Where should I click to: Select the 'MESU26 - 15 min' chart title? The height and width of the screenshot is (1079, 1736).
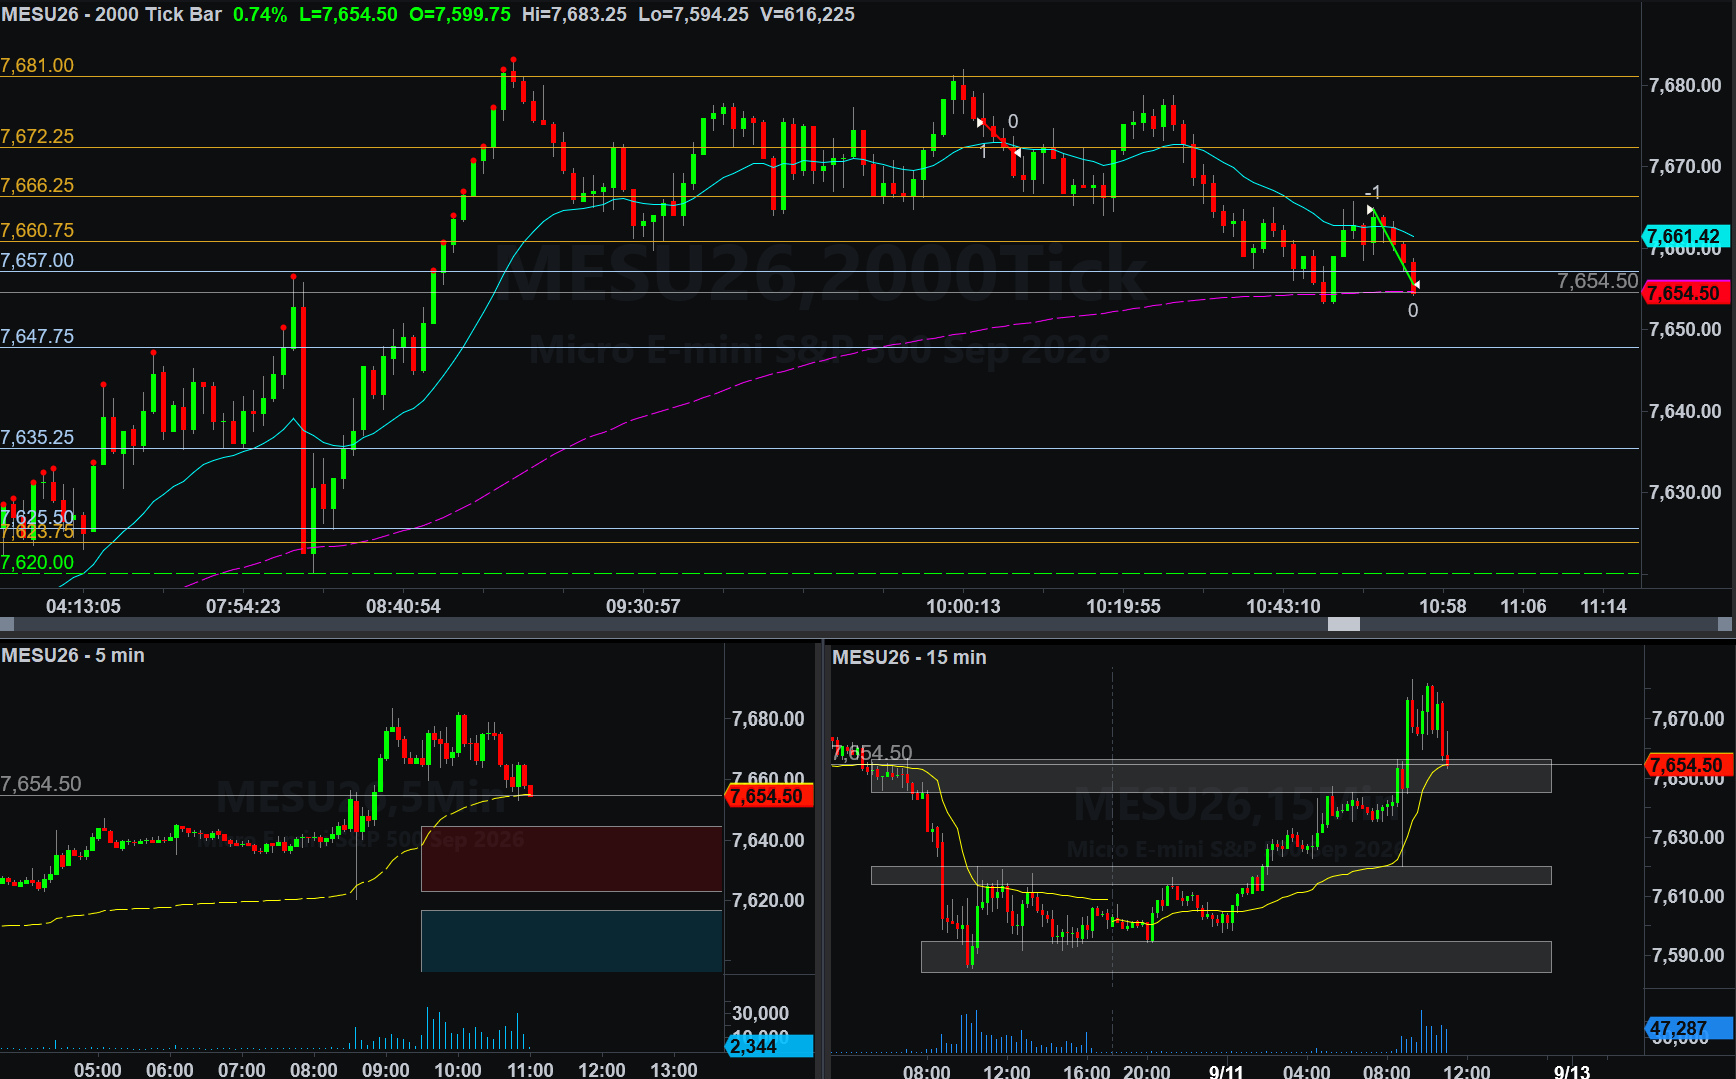tap(909, 657)
